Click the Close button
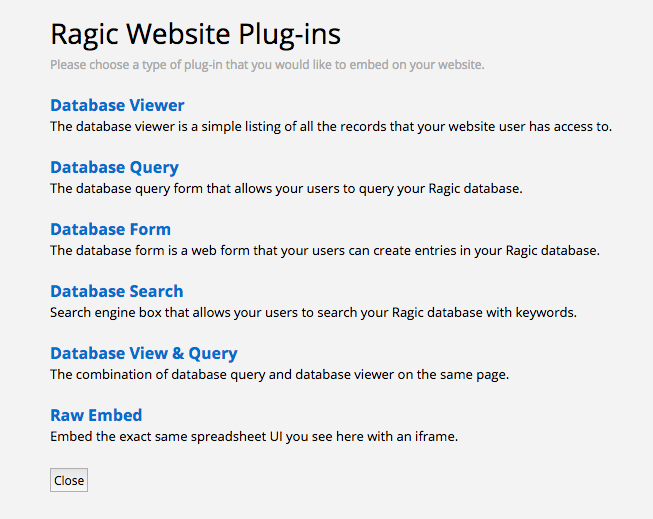This screenshot has width=653, height=519. [x=69, y=480]
